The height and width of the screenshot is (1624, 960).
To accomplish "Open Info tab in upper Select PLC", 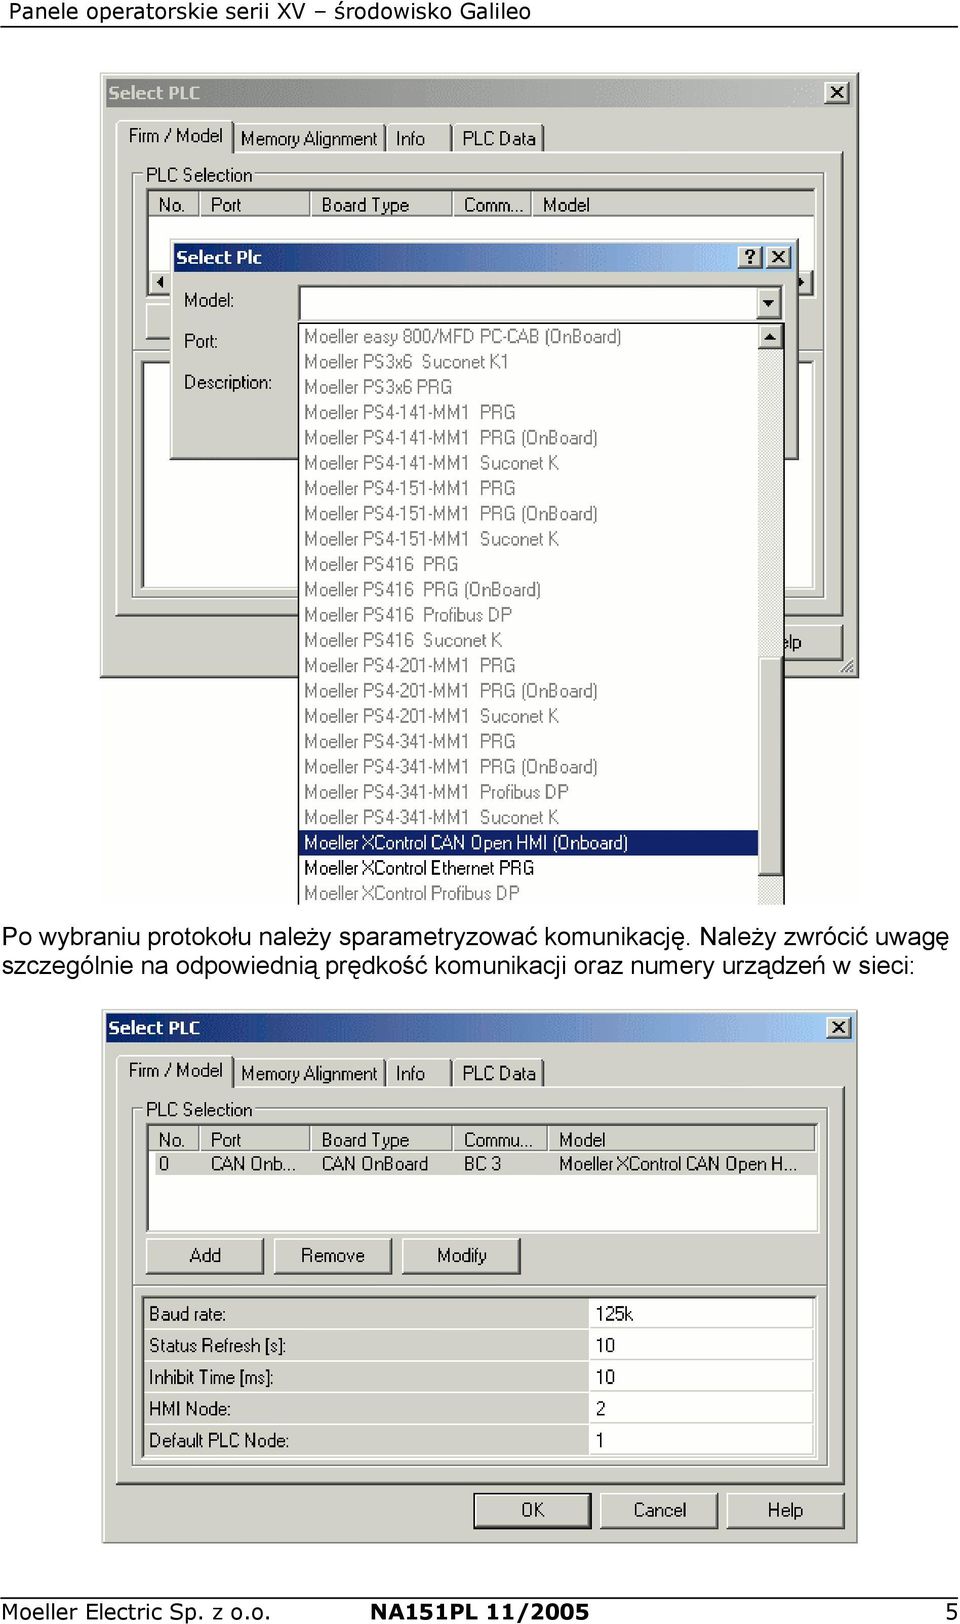I will (x=410, y=139).
